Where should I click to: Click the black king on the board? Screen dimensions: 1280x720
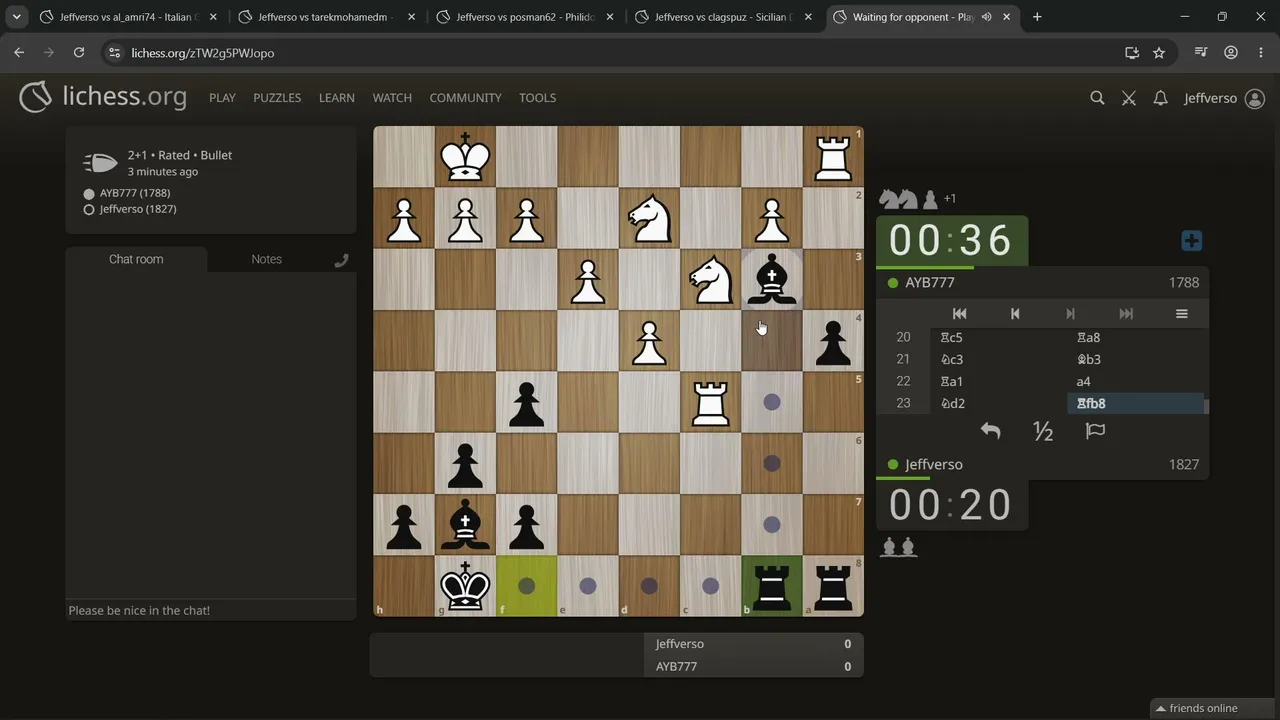tap(465, 586)
